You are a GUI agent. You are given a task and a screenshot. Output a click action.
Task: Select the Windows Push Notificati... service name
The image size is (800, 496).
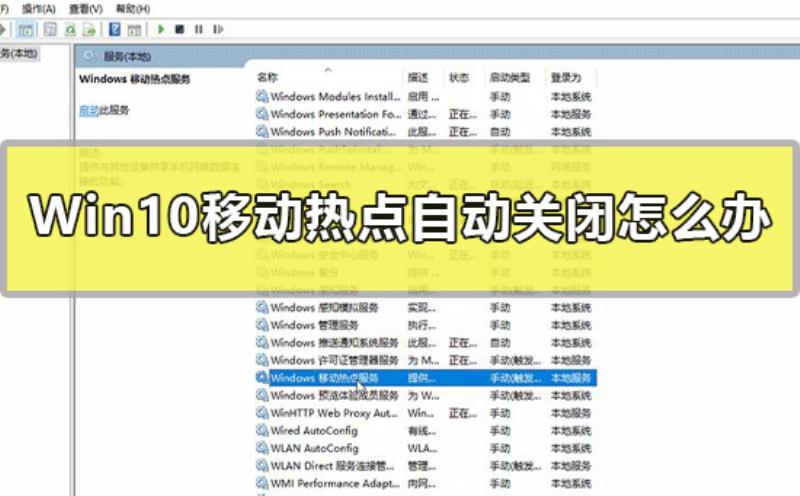333,131
